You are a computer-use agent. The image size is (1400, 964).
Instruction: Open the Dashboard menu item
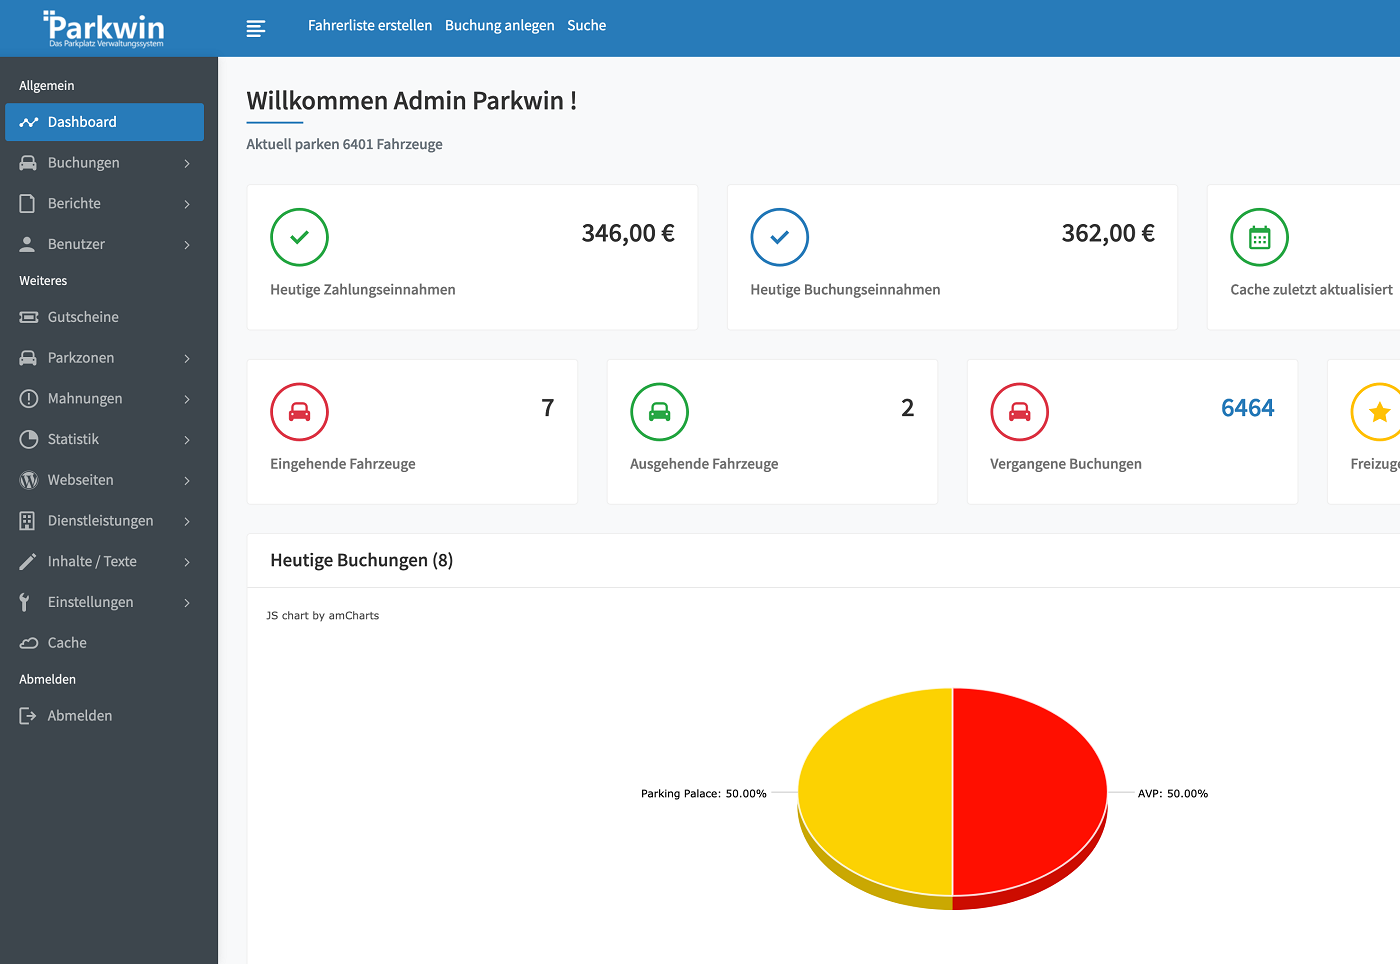tap(104, 122)
